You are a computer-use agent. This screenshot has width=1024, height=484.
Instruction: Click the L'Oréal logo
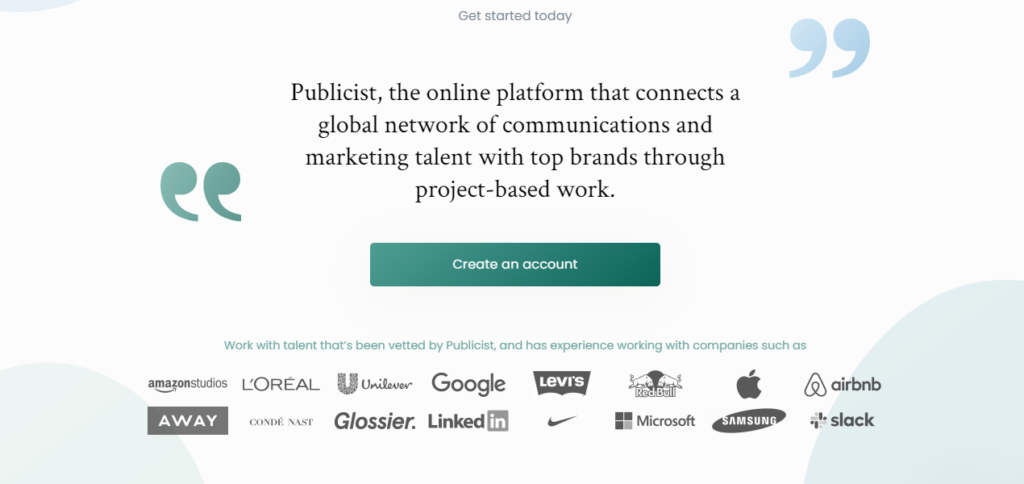[281, 384]
